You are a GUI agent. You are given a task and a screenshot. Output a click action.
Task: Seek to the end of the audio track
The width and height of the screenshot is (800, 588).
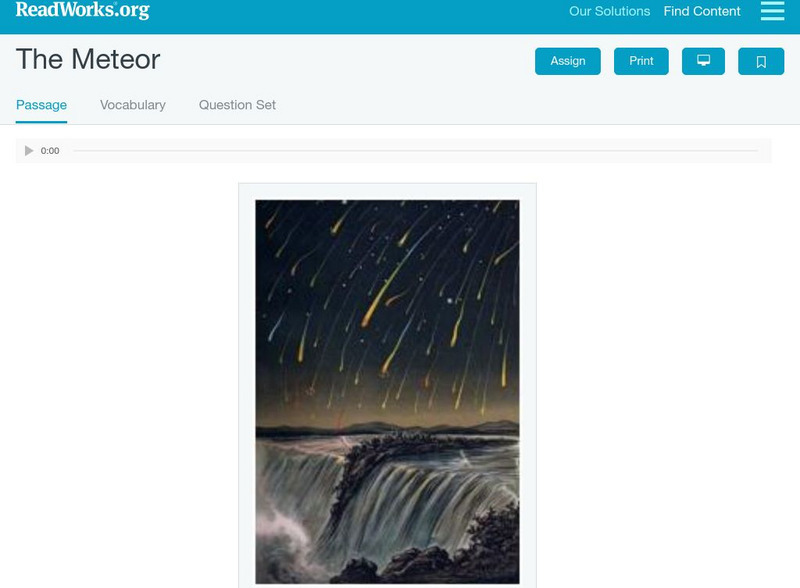pos(757,151)
